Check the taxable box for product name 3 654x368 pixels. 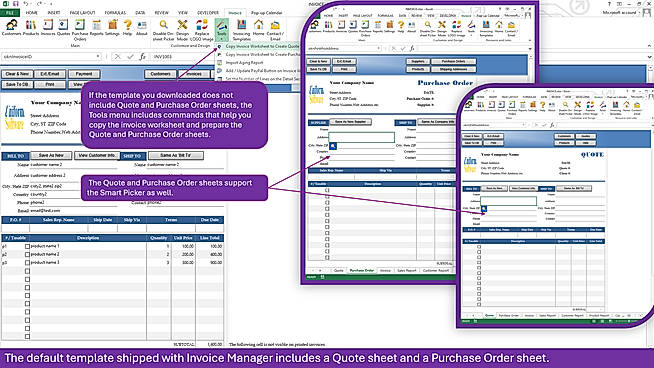(x=28, y=263)
